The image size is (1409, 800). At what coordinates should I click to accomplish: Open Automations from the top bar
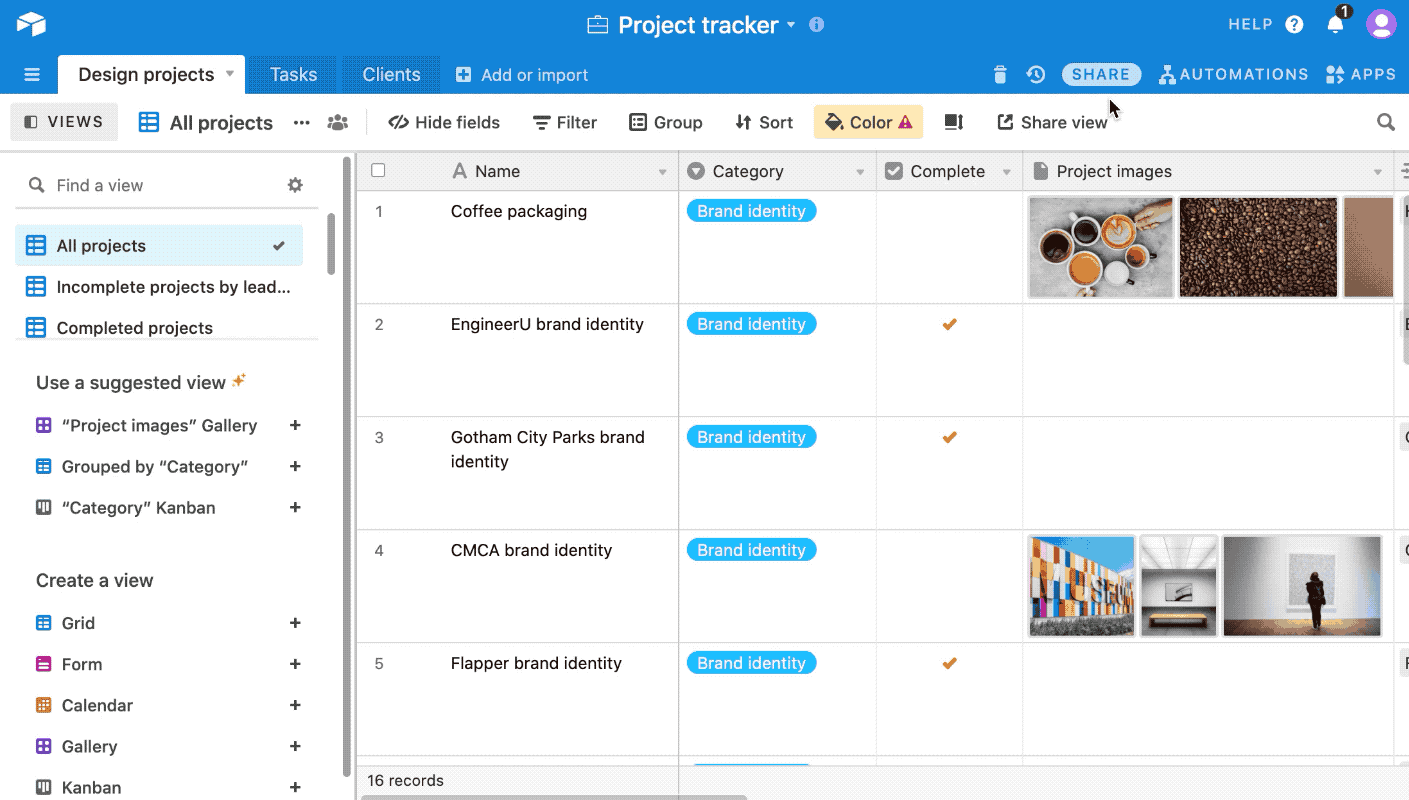point(1233,74)
